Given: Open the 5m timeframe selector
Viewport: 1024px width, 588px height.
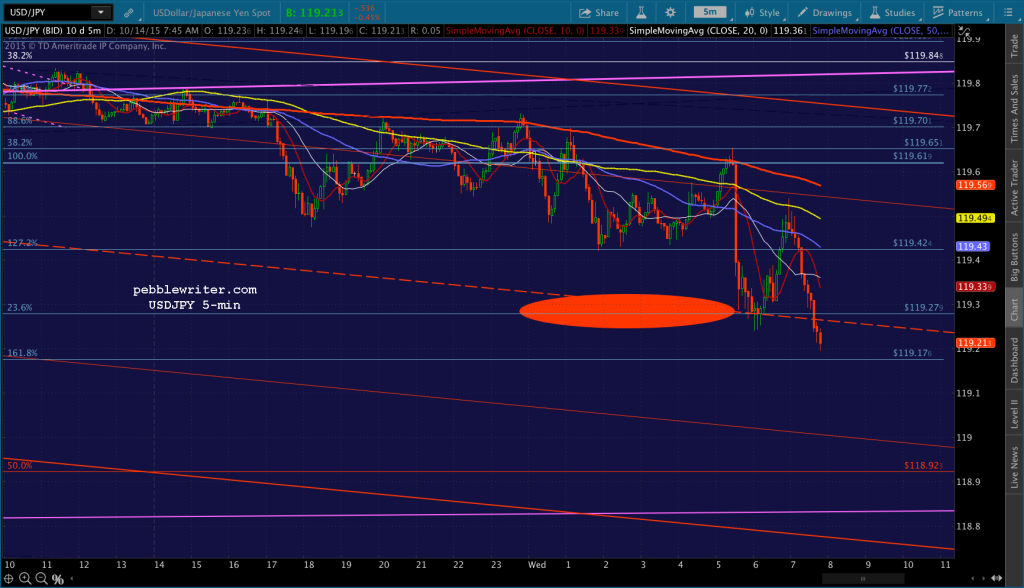Looking at the screenshot, I should click(710, 12).
